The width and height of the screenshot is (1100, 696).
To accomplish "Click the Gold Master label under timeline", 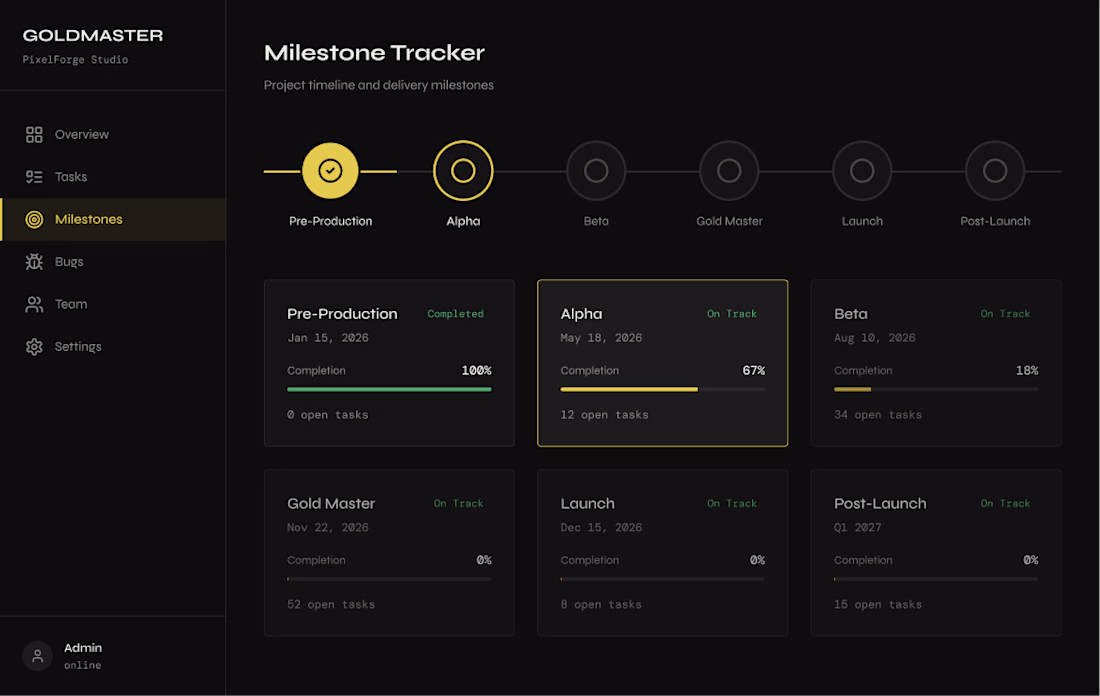I will point(729,221).
